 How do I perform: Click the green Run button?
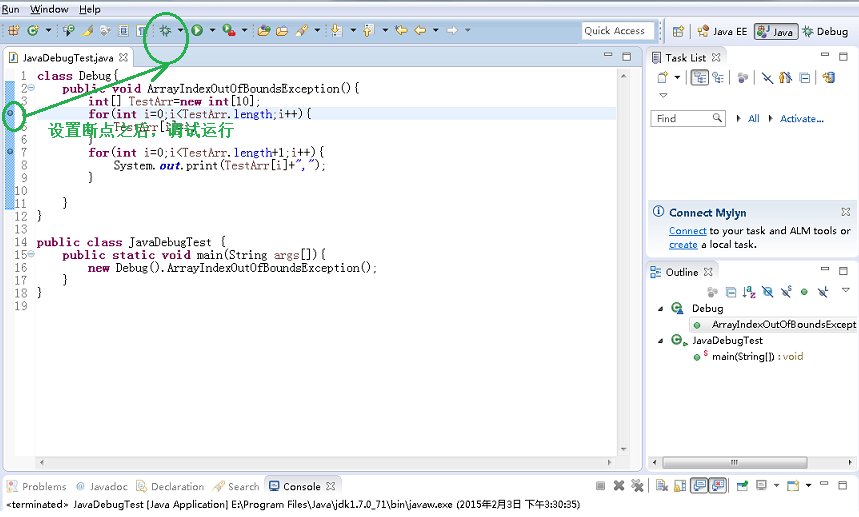point(197,30)
